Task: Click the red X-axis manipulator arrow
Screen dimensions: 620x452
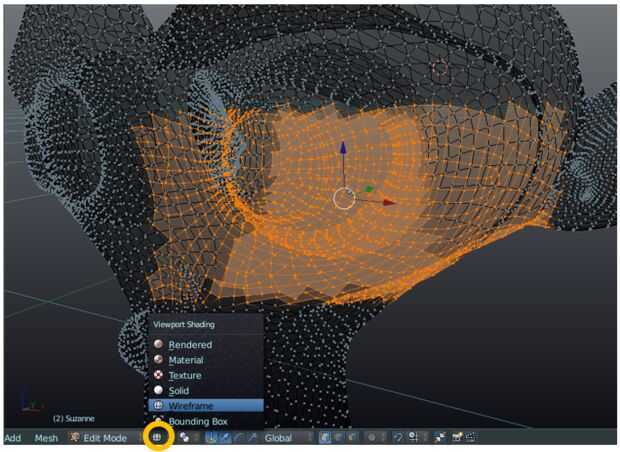Action: coord(389,202)
